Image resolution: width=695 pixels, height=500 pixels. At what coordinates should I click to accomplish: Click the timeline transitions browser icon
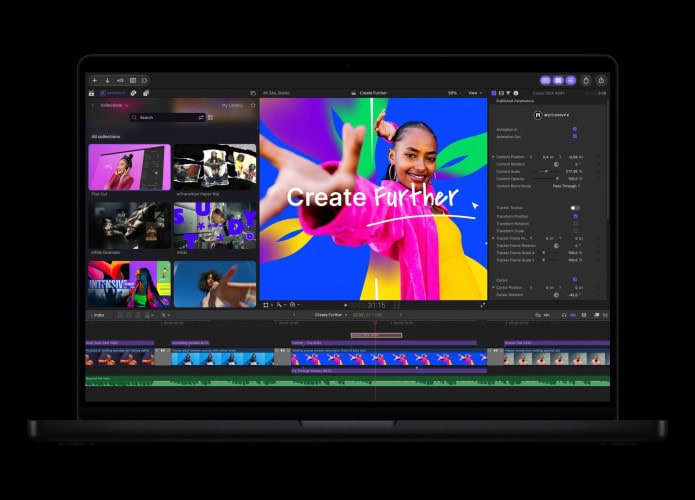605,315
